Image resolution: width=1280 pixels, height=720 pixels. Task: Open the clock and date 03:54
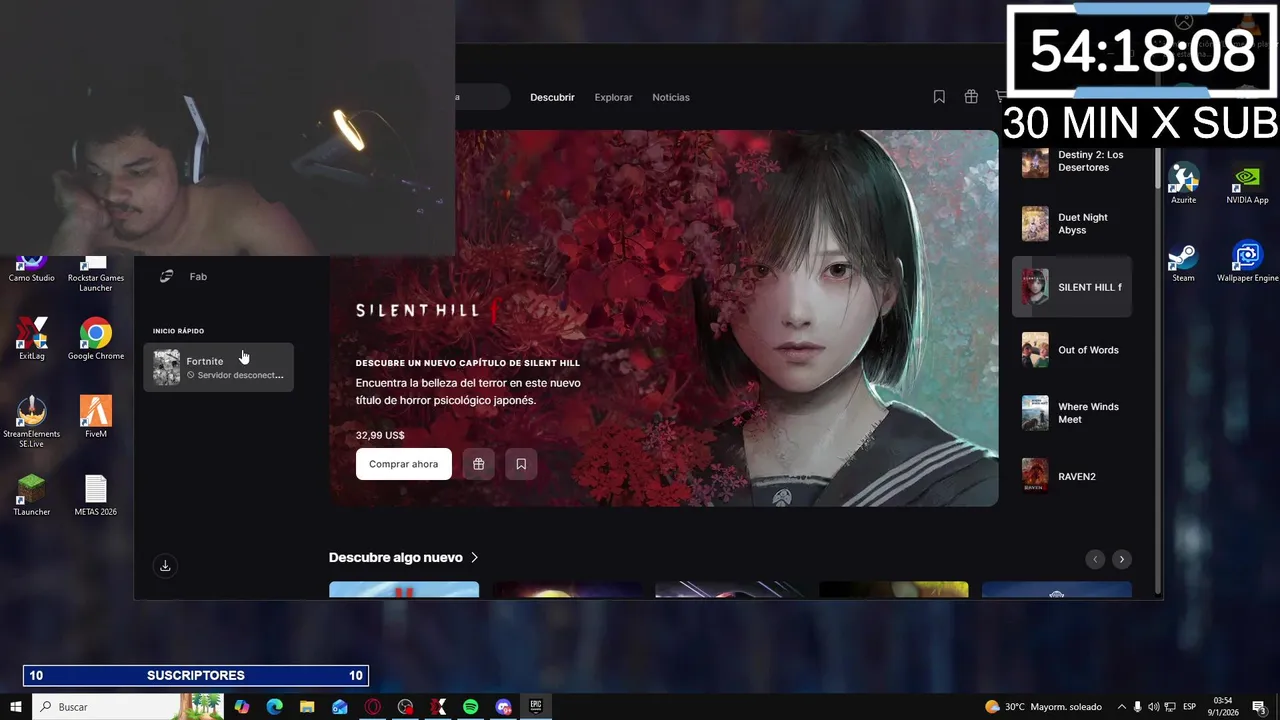(1222, 707)
